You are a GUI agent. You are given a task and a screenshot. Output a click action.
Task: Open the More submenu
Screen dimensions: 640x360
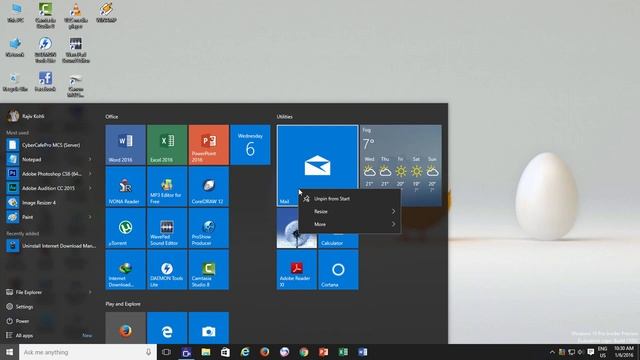(350, 224)
